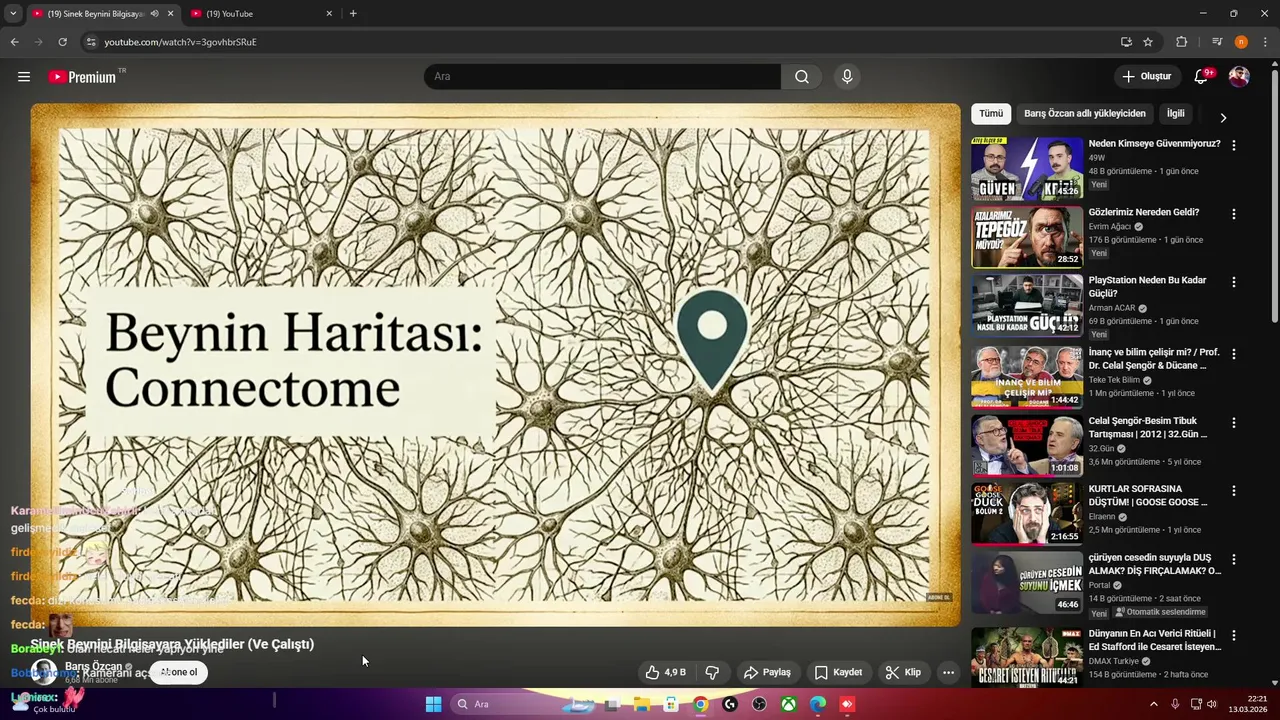Close the second YouTube tab

[x=329, y=14]
